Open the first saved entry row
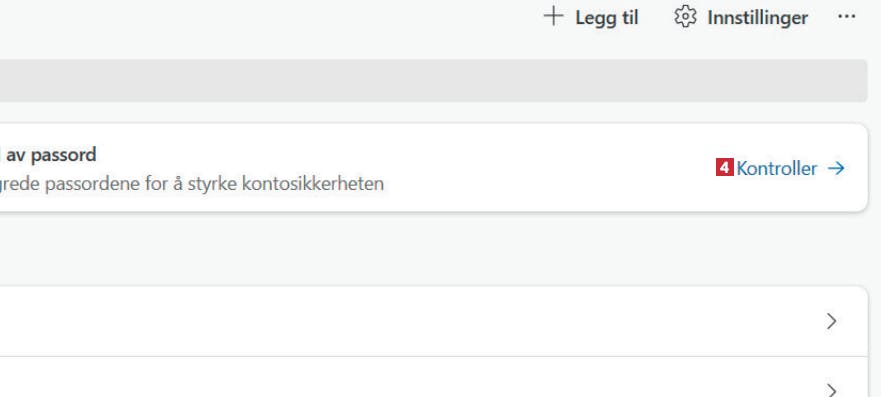881x397 pixels. click(x=434, y=321)
